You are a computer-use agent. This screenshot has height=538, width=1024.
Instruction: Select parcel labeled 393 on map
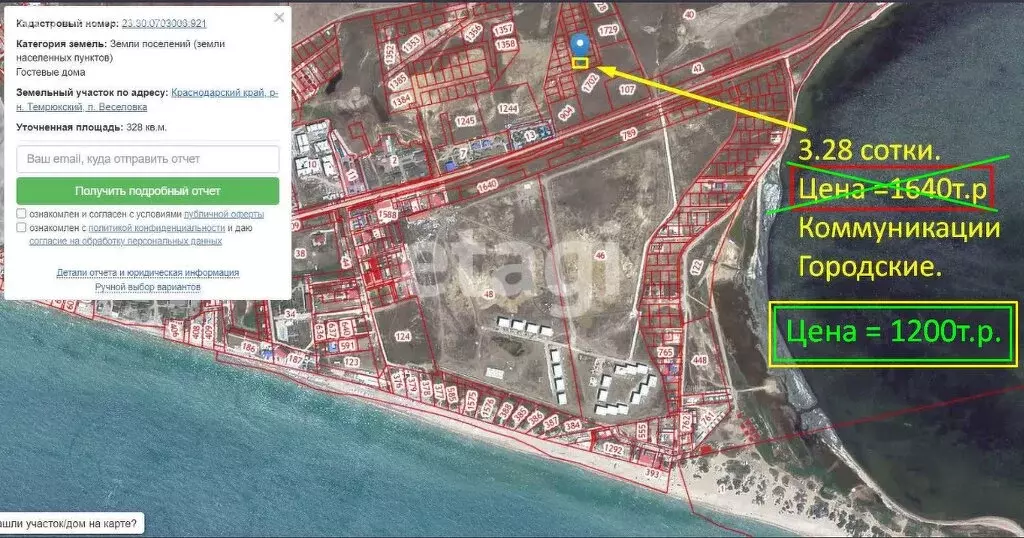point(652,472)
